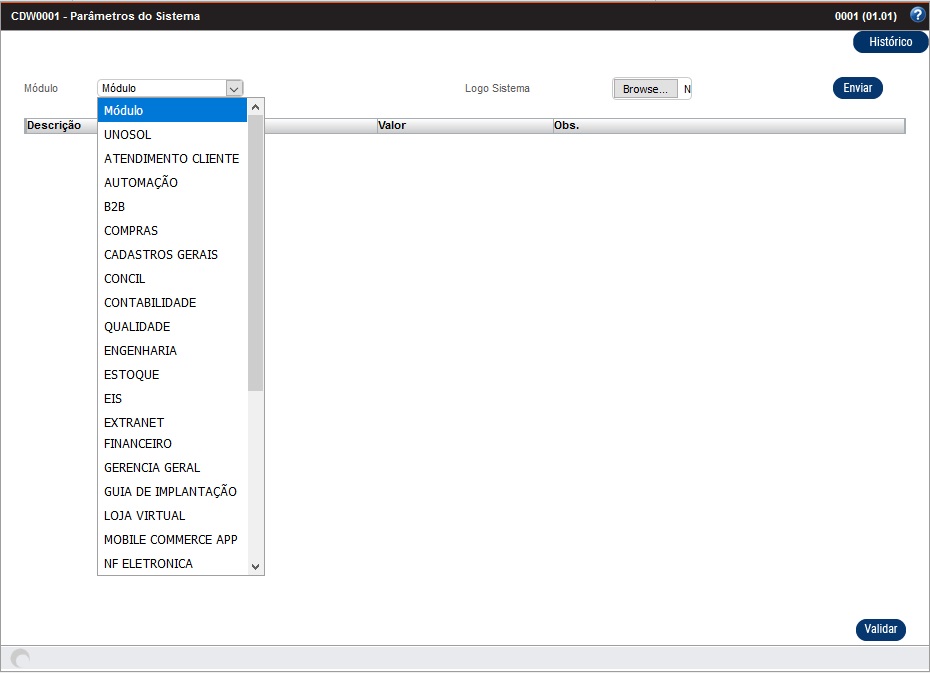
Task: Open the Histórico panel
Action: 890,42
